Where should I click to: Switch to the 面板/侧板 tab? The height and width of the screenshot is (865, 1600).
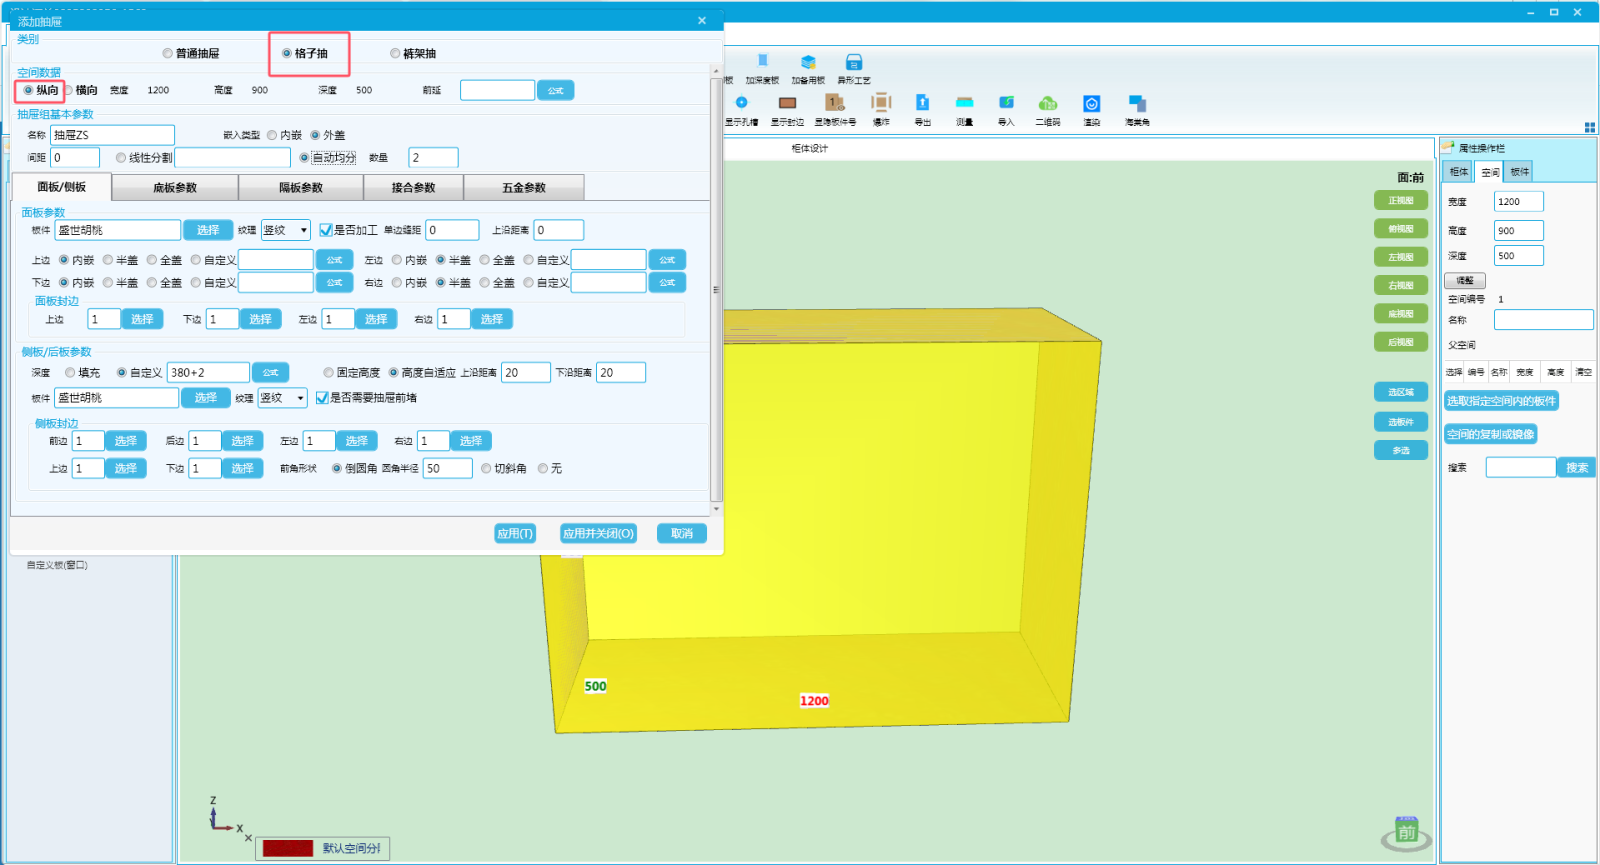click(62, 187)
